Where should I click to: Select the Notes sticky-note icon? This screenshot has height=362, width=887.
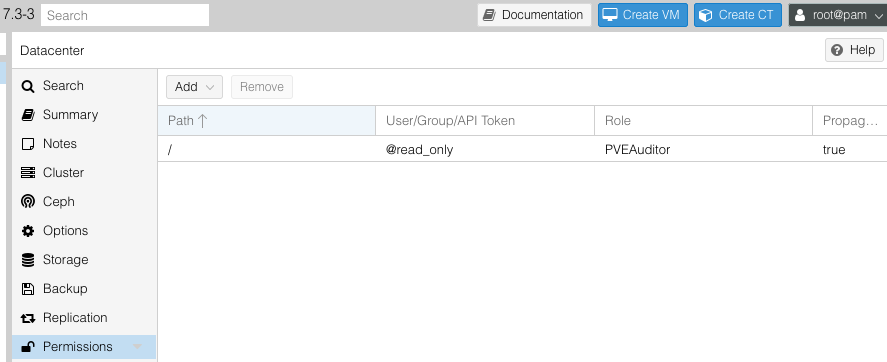(28, 144)
